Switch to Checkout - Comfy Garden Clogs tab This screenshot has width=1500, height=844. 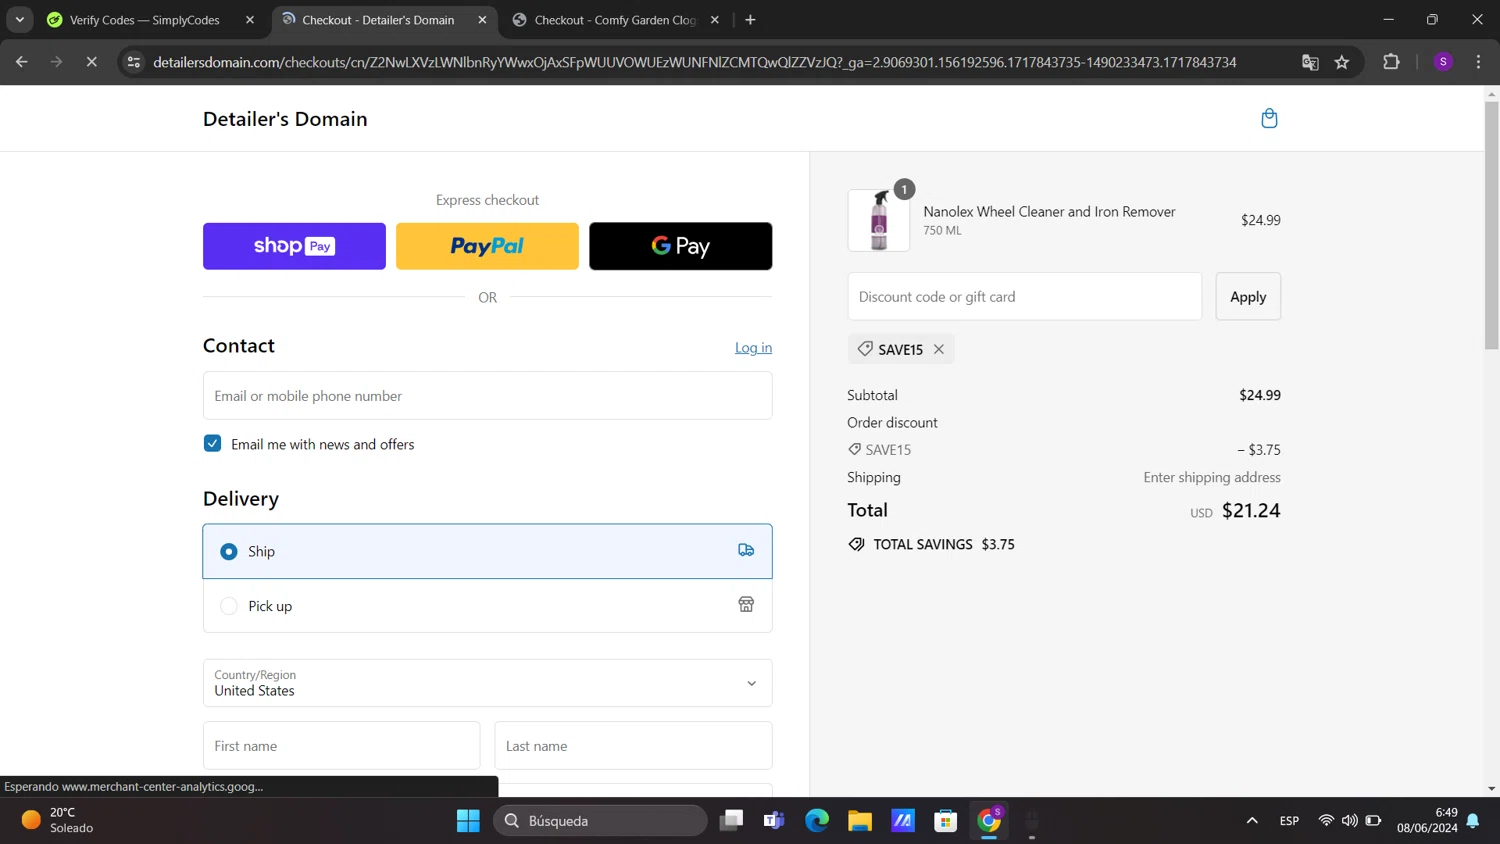tap(614, 20)
